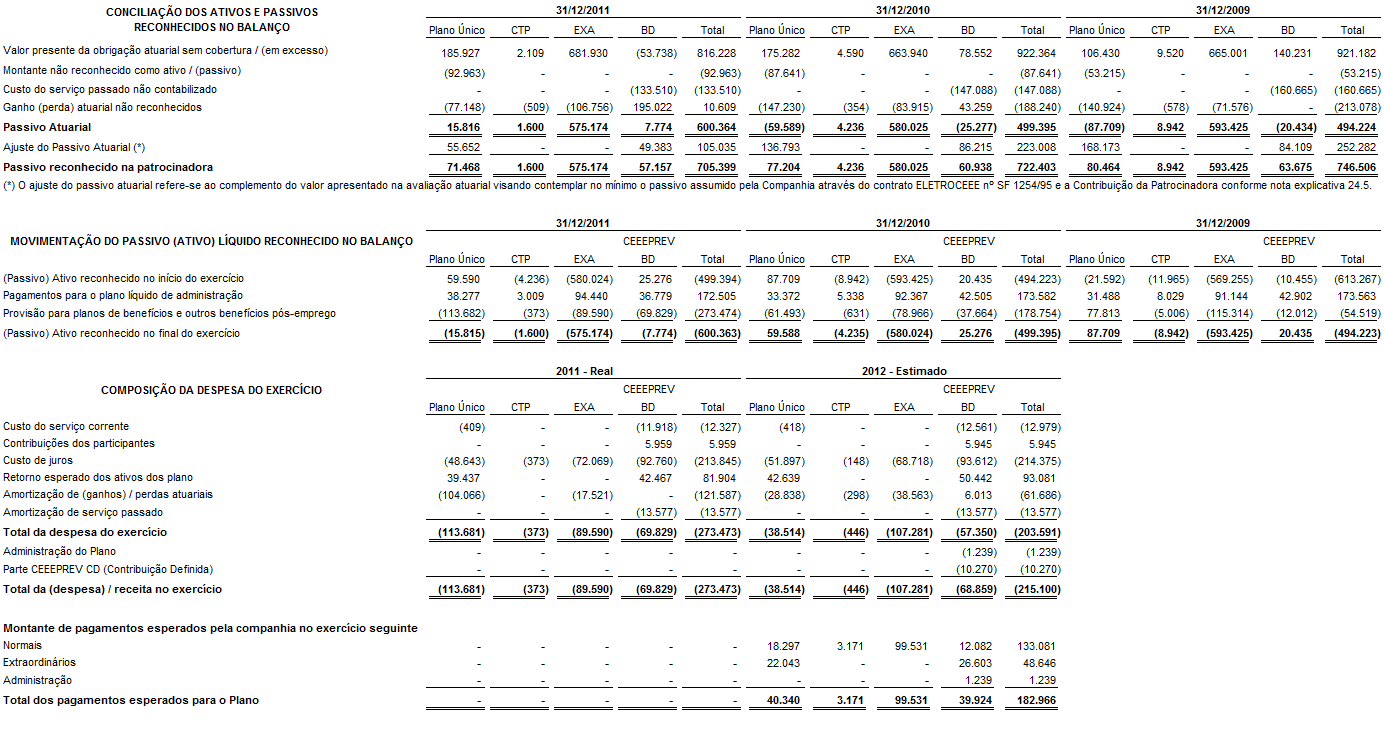Select the 'Administração do Plano' row label

pyautogui.click(x=60, y=551)
